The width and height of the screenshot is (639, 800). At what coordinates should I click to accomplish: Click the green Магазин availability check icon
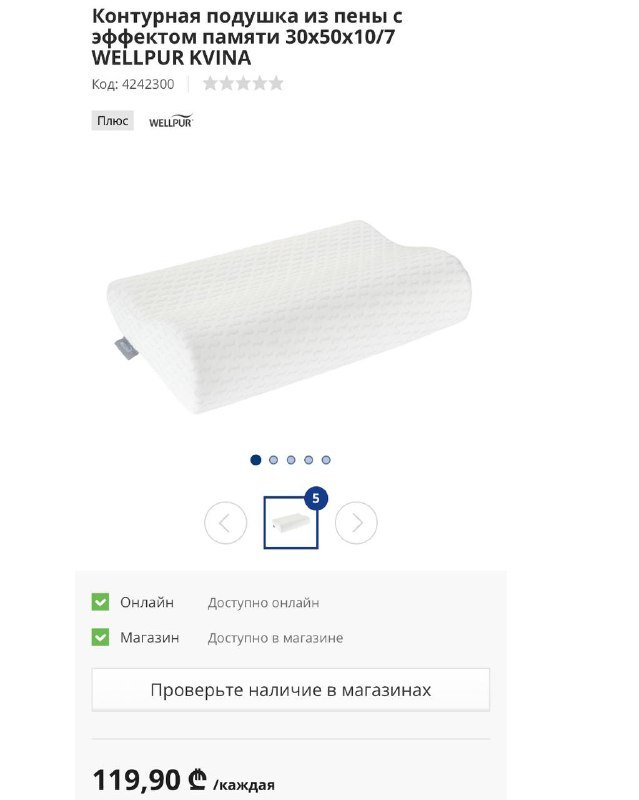coord(100,637)
